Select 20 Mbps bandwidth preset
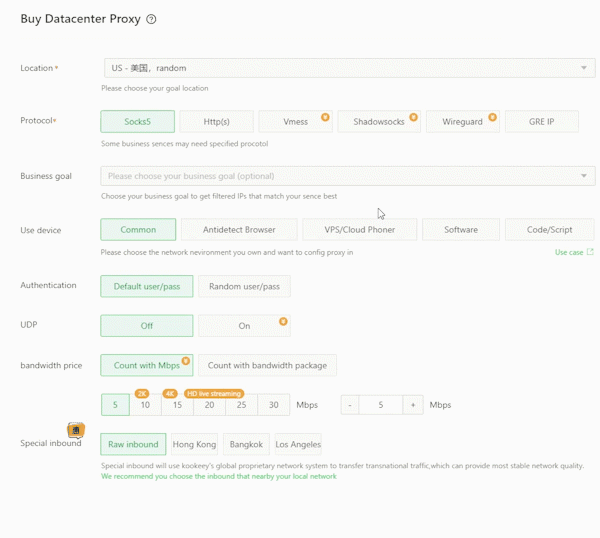 pos(209,405)
